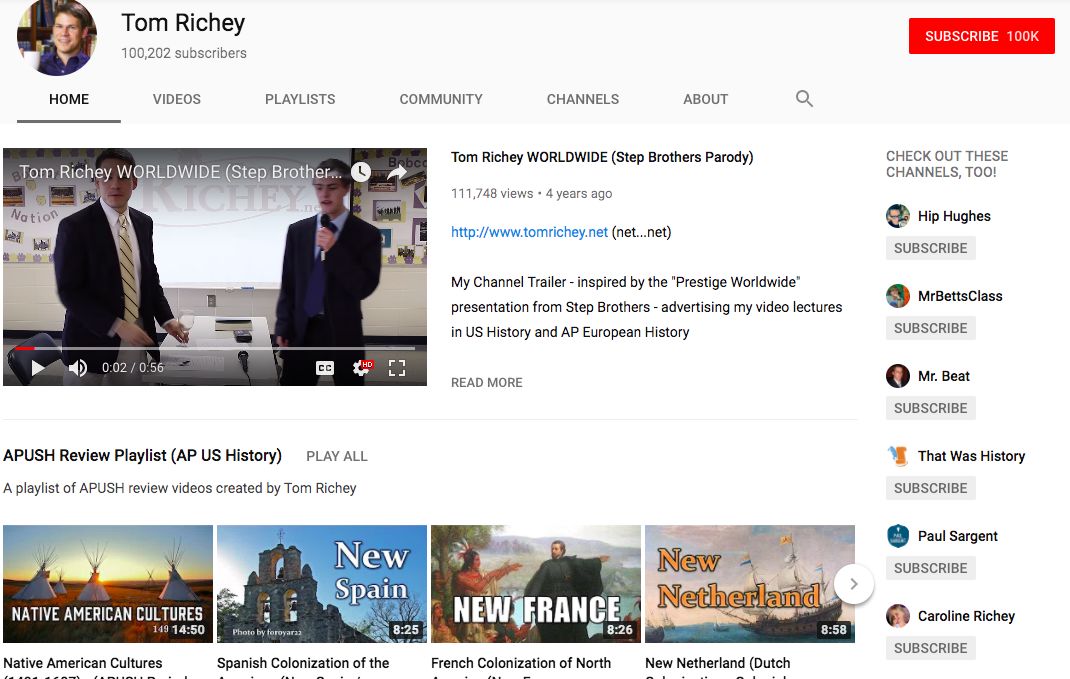Open New Netherland video title
Viewport: 1070px width, 679px height.
pos(718,669)
